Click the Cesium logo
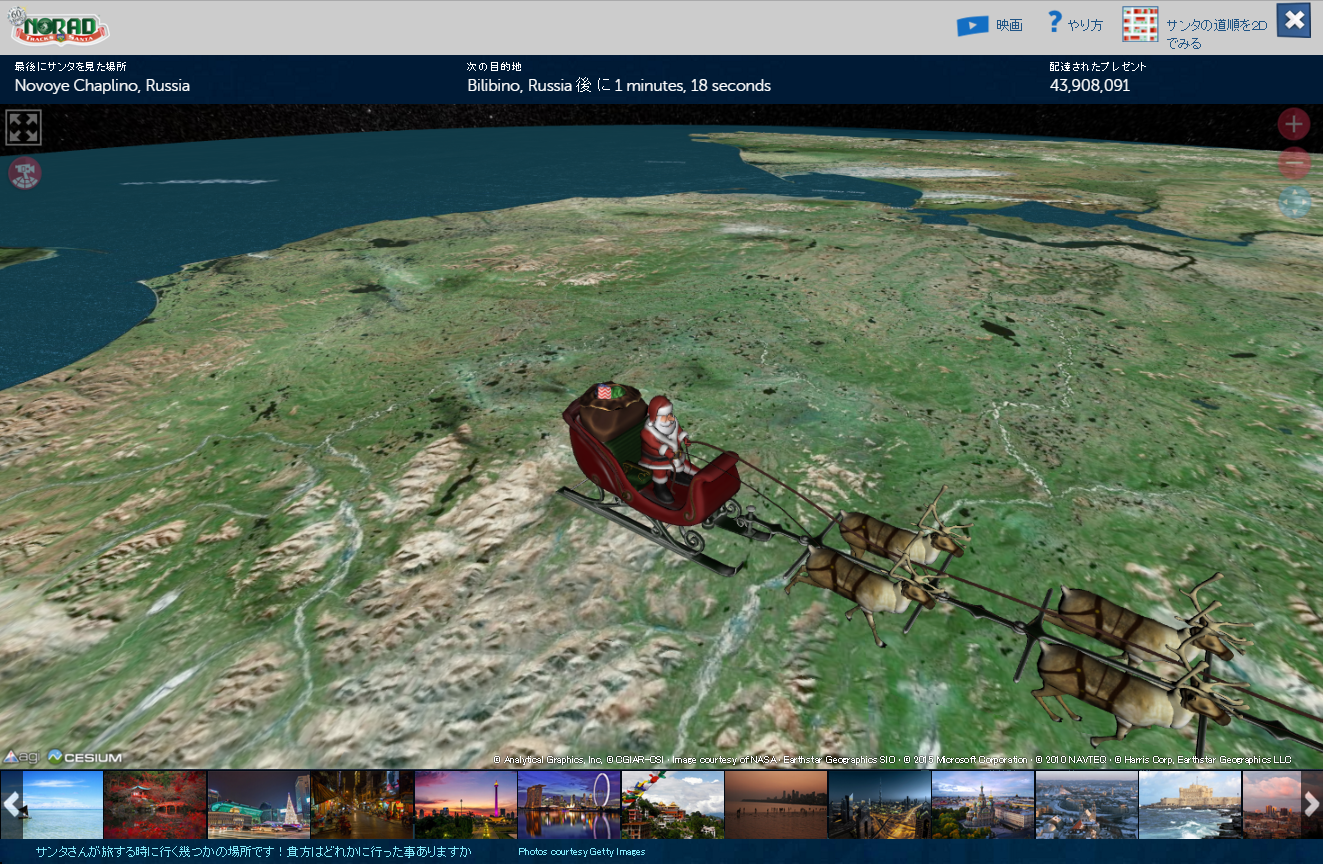1323x864 pixels. click(84, 757)
